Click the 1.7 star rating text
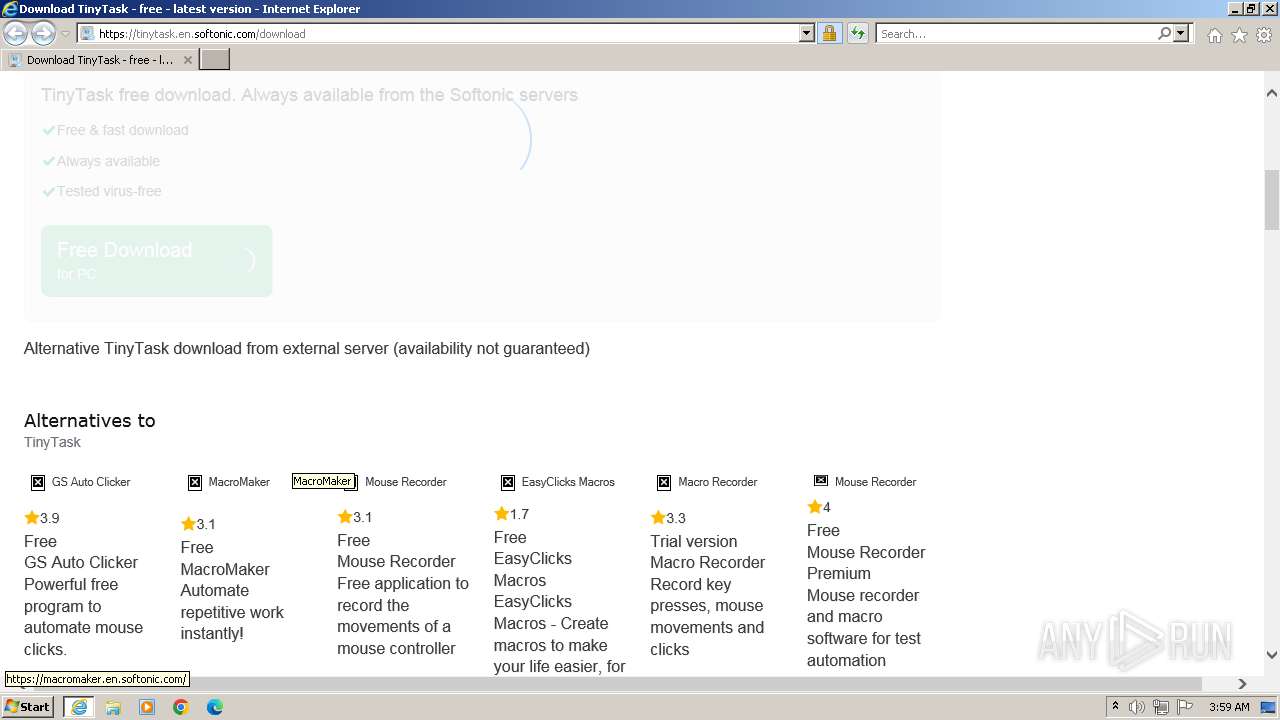 (519, 514)
